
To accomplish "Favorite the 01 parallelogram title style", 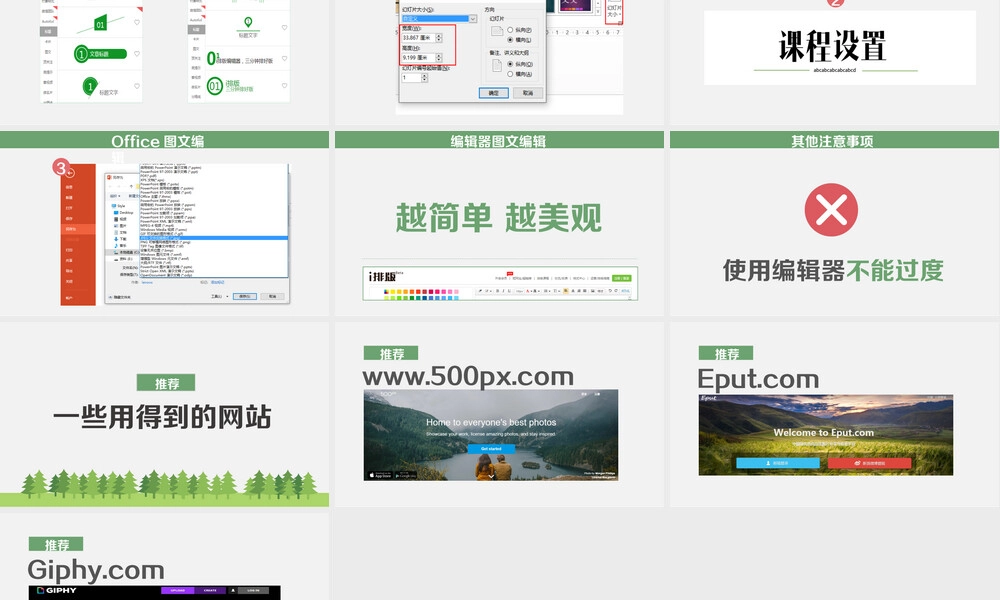I will [x=136, y=22].
